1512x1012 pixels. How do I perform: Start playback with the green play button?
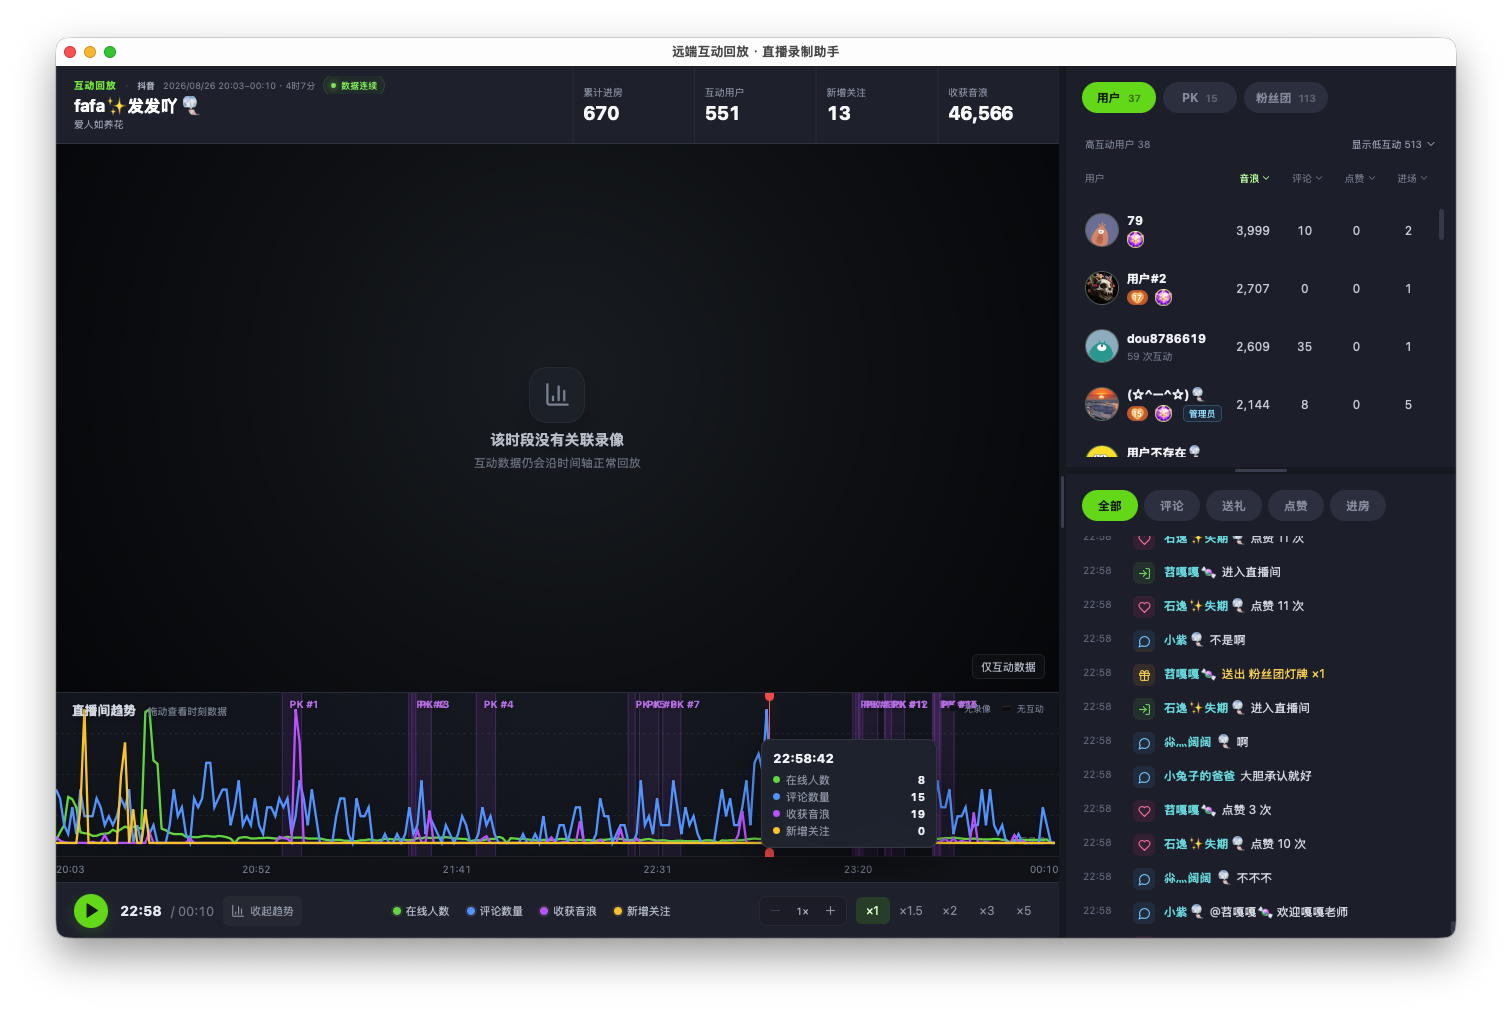tap(91, 911)
